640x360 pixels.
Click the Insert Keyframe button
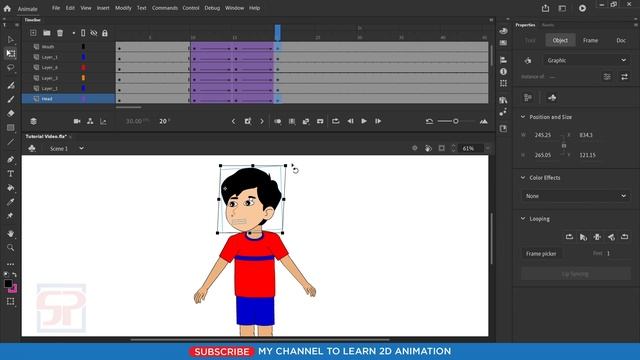(x=247, y=121)
